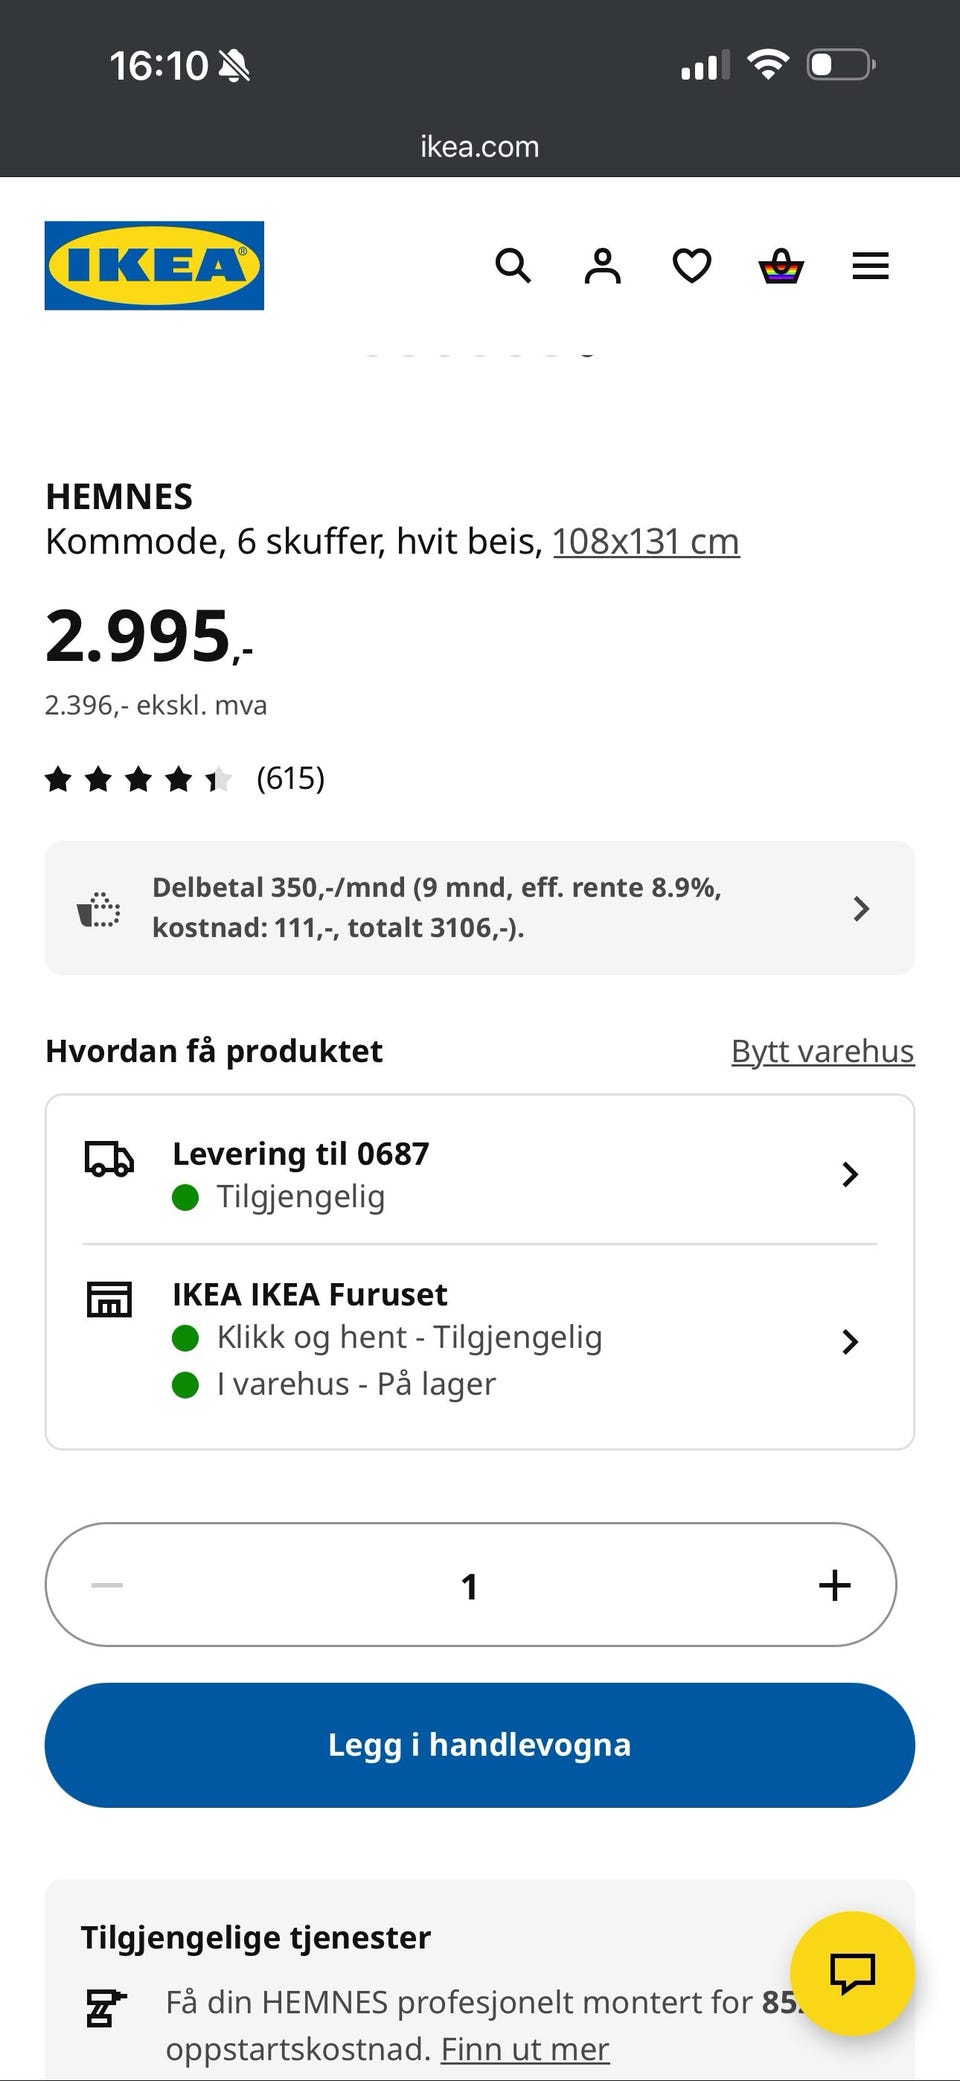Open the hamburger menu

point(870,266)
